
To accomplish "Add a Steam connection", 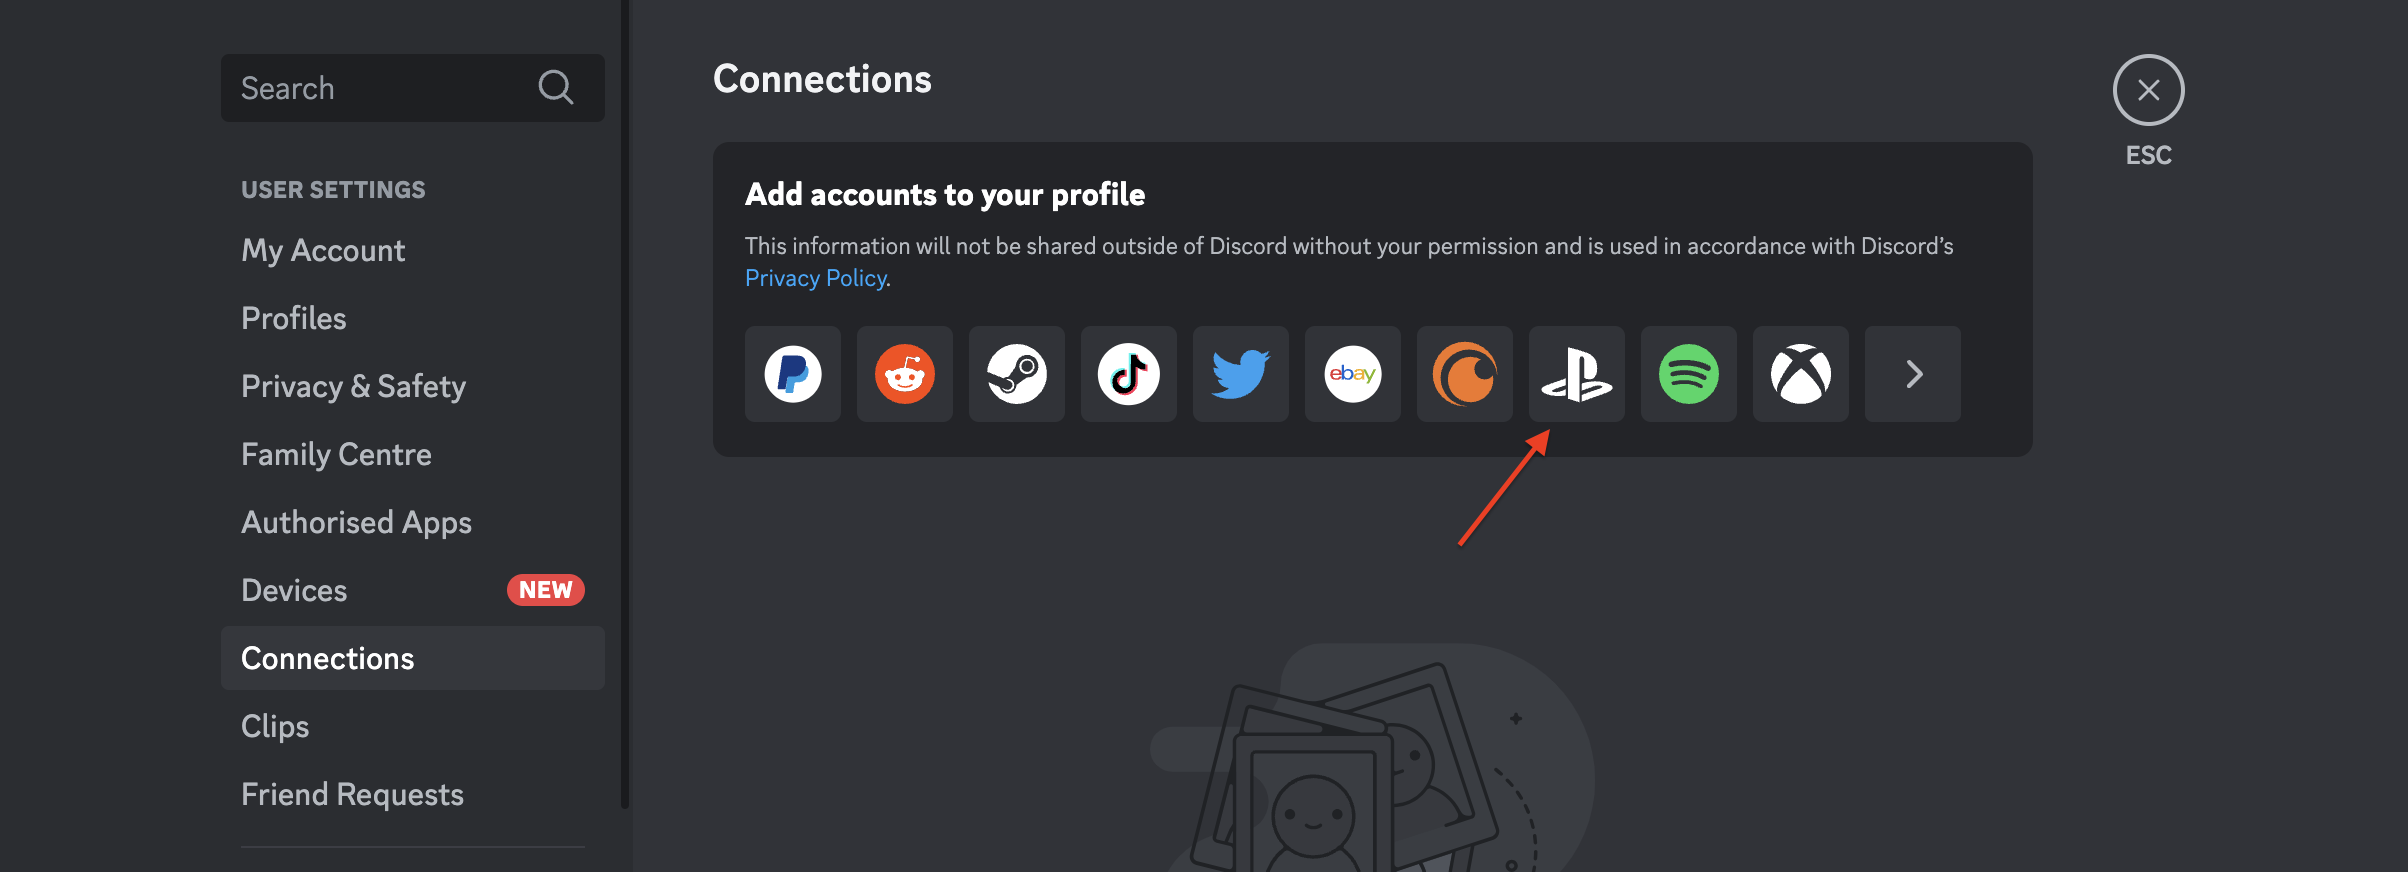I will tap(1016, 375).
